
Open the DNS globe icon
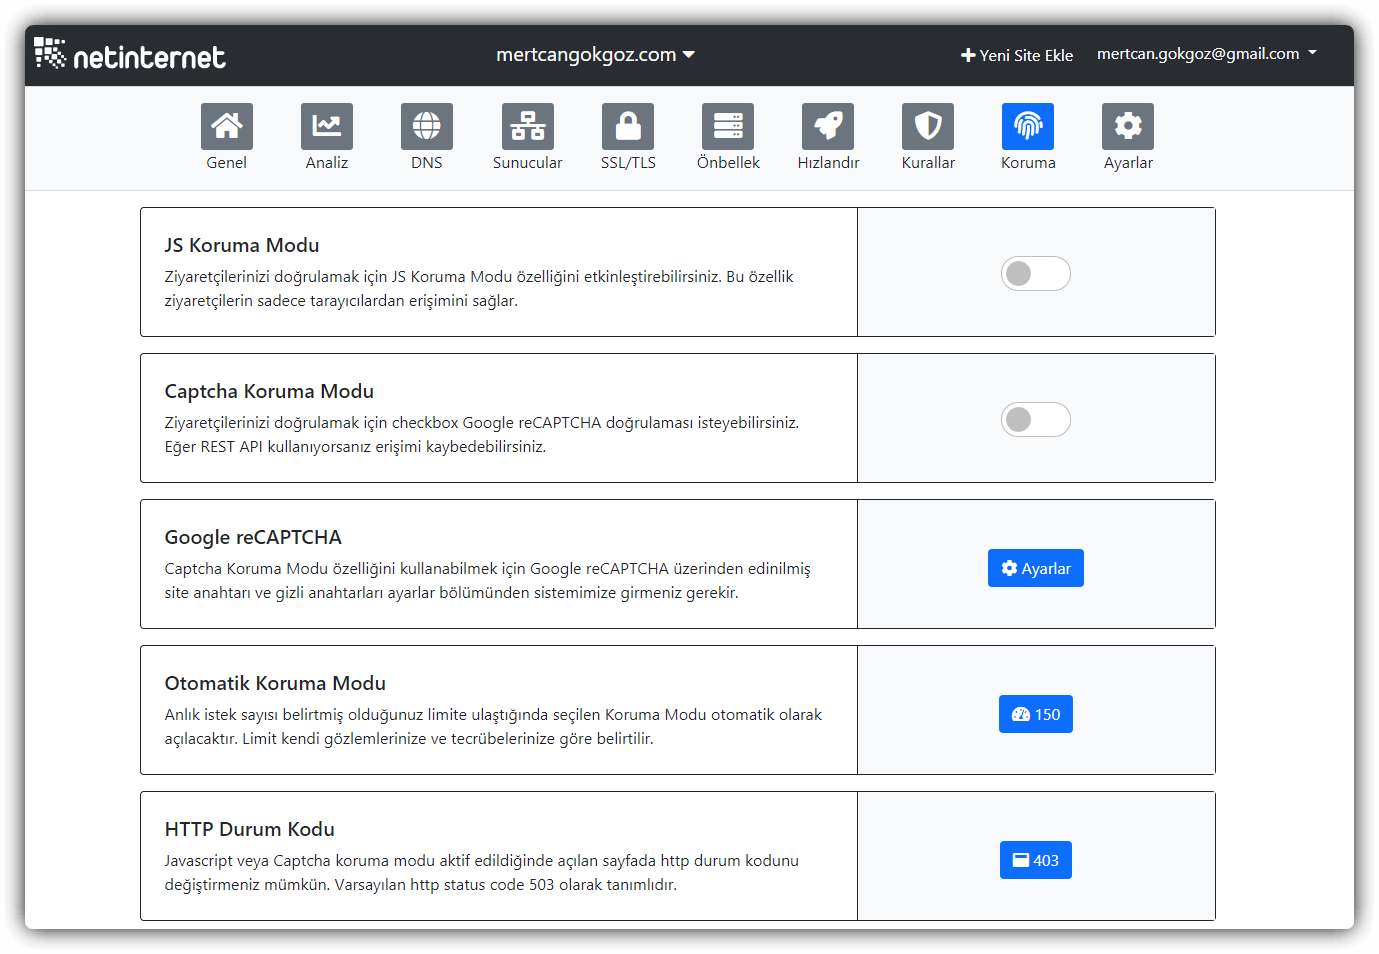(x=427, y=126)
